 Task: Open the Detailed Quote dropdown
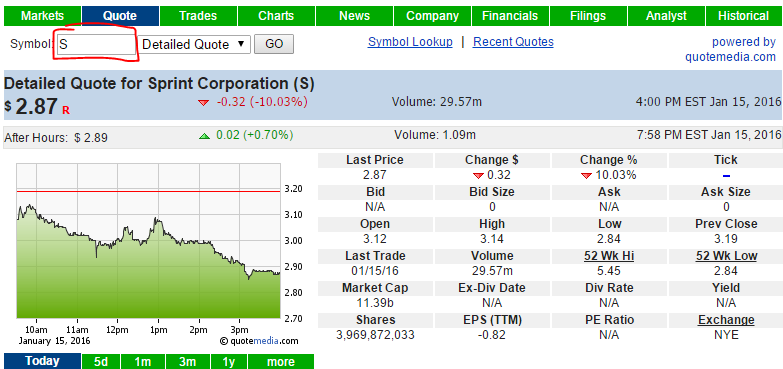[194, 44]
